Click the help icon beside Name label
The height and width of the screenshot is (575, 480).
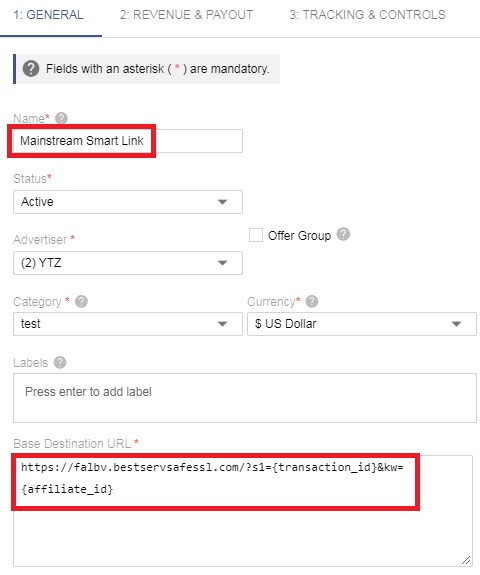61,118
